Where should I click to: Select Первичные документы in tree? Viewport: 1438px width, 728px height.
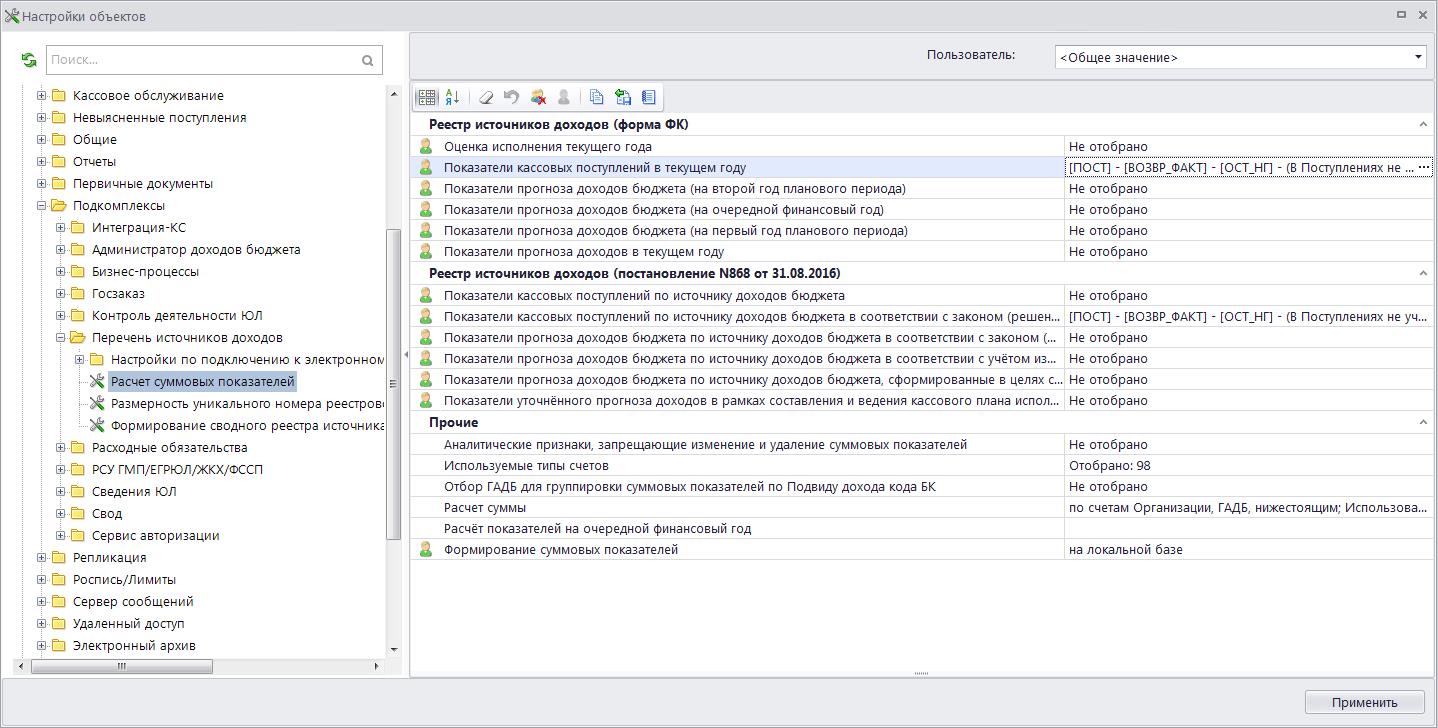coord(142,184)
